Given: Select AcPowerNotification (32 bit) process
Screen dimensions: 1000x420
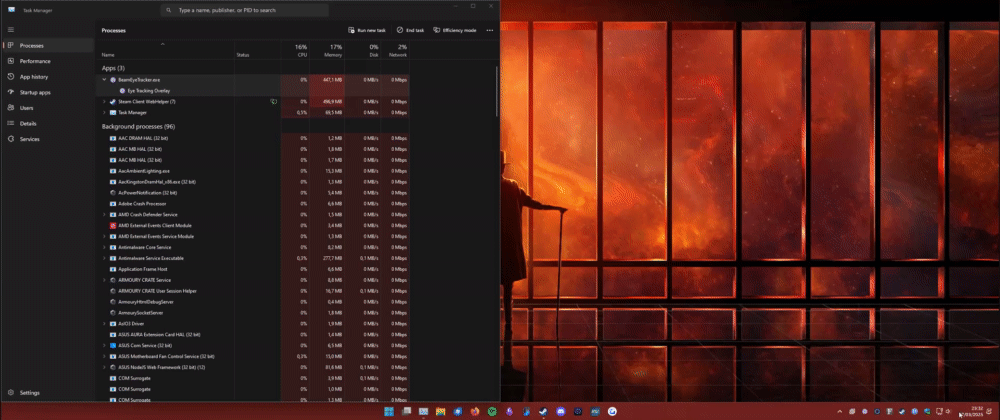Looking at the screenshot, I should (x=254, y=192).
